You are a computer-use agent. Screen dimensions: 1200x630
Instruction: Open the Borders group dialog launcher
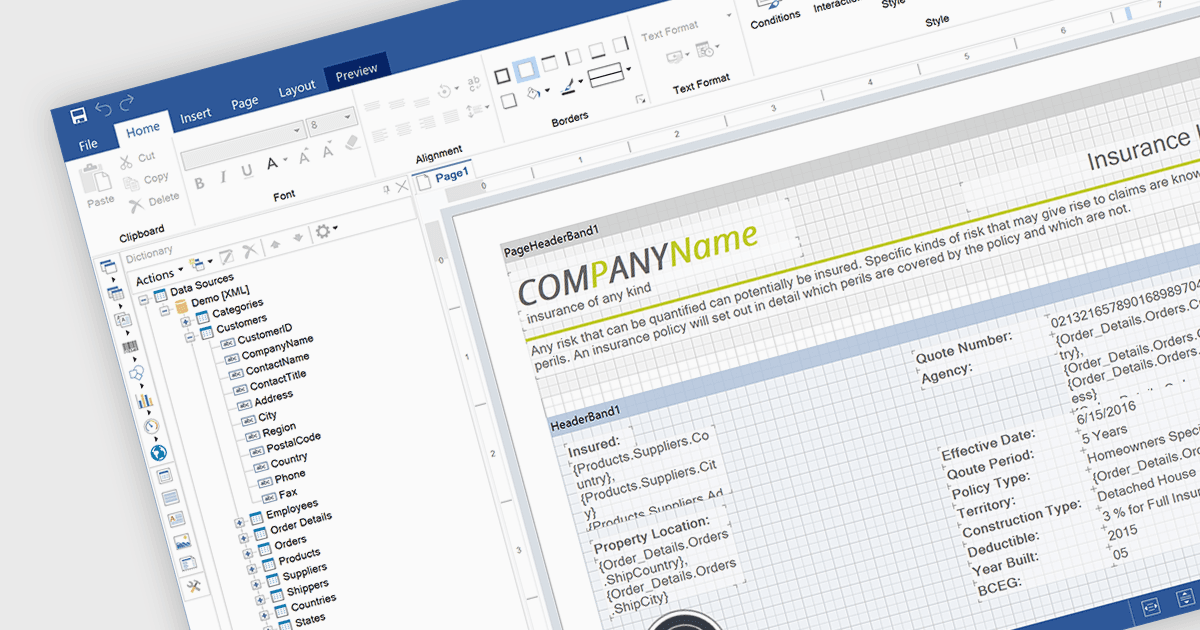[x=639, y=99]
